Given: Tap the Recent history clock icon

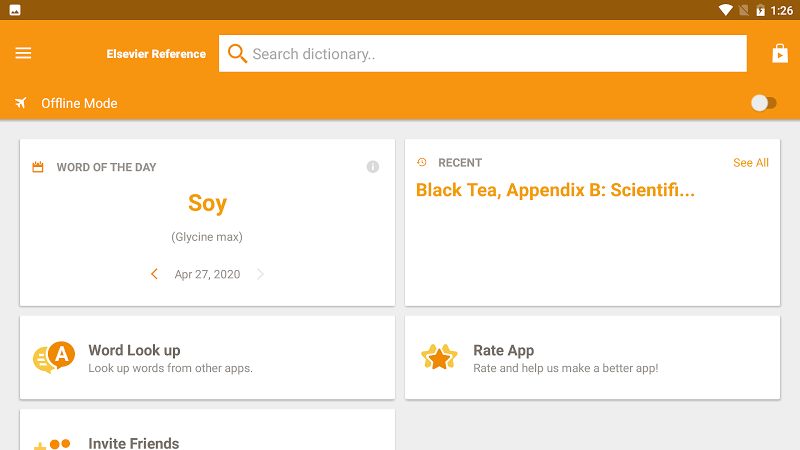Looking at the screenshot, I should 421,162.
